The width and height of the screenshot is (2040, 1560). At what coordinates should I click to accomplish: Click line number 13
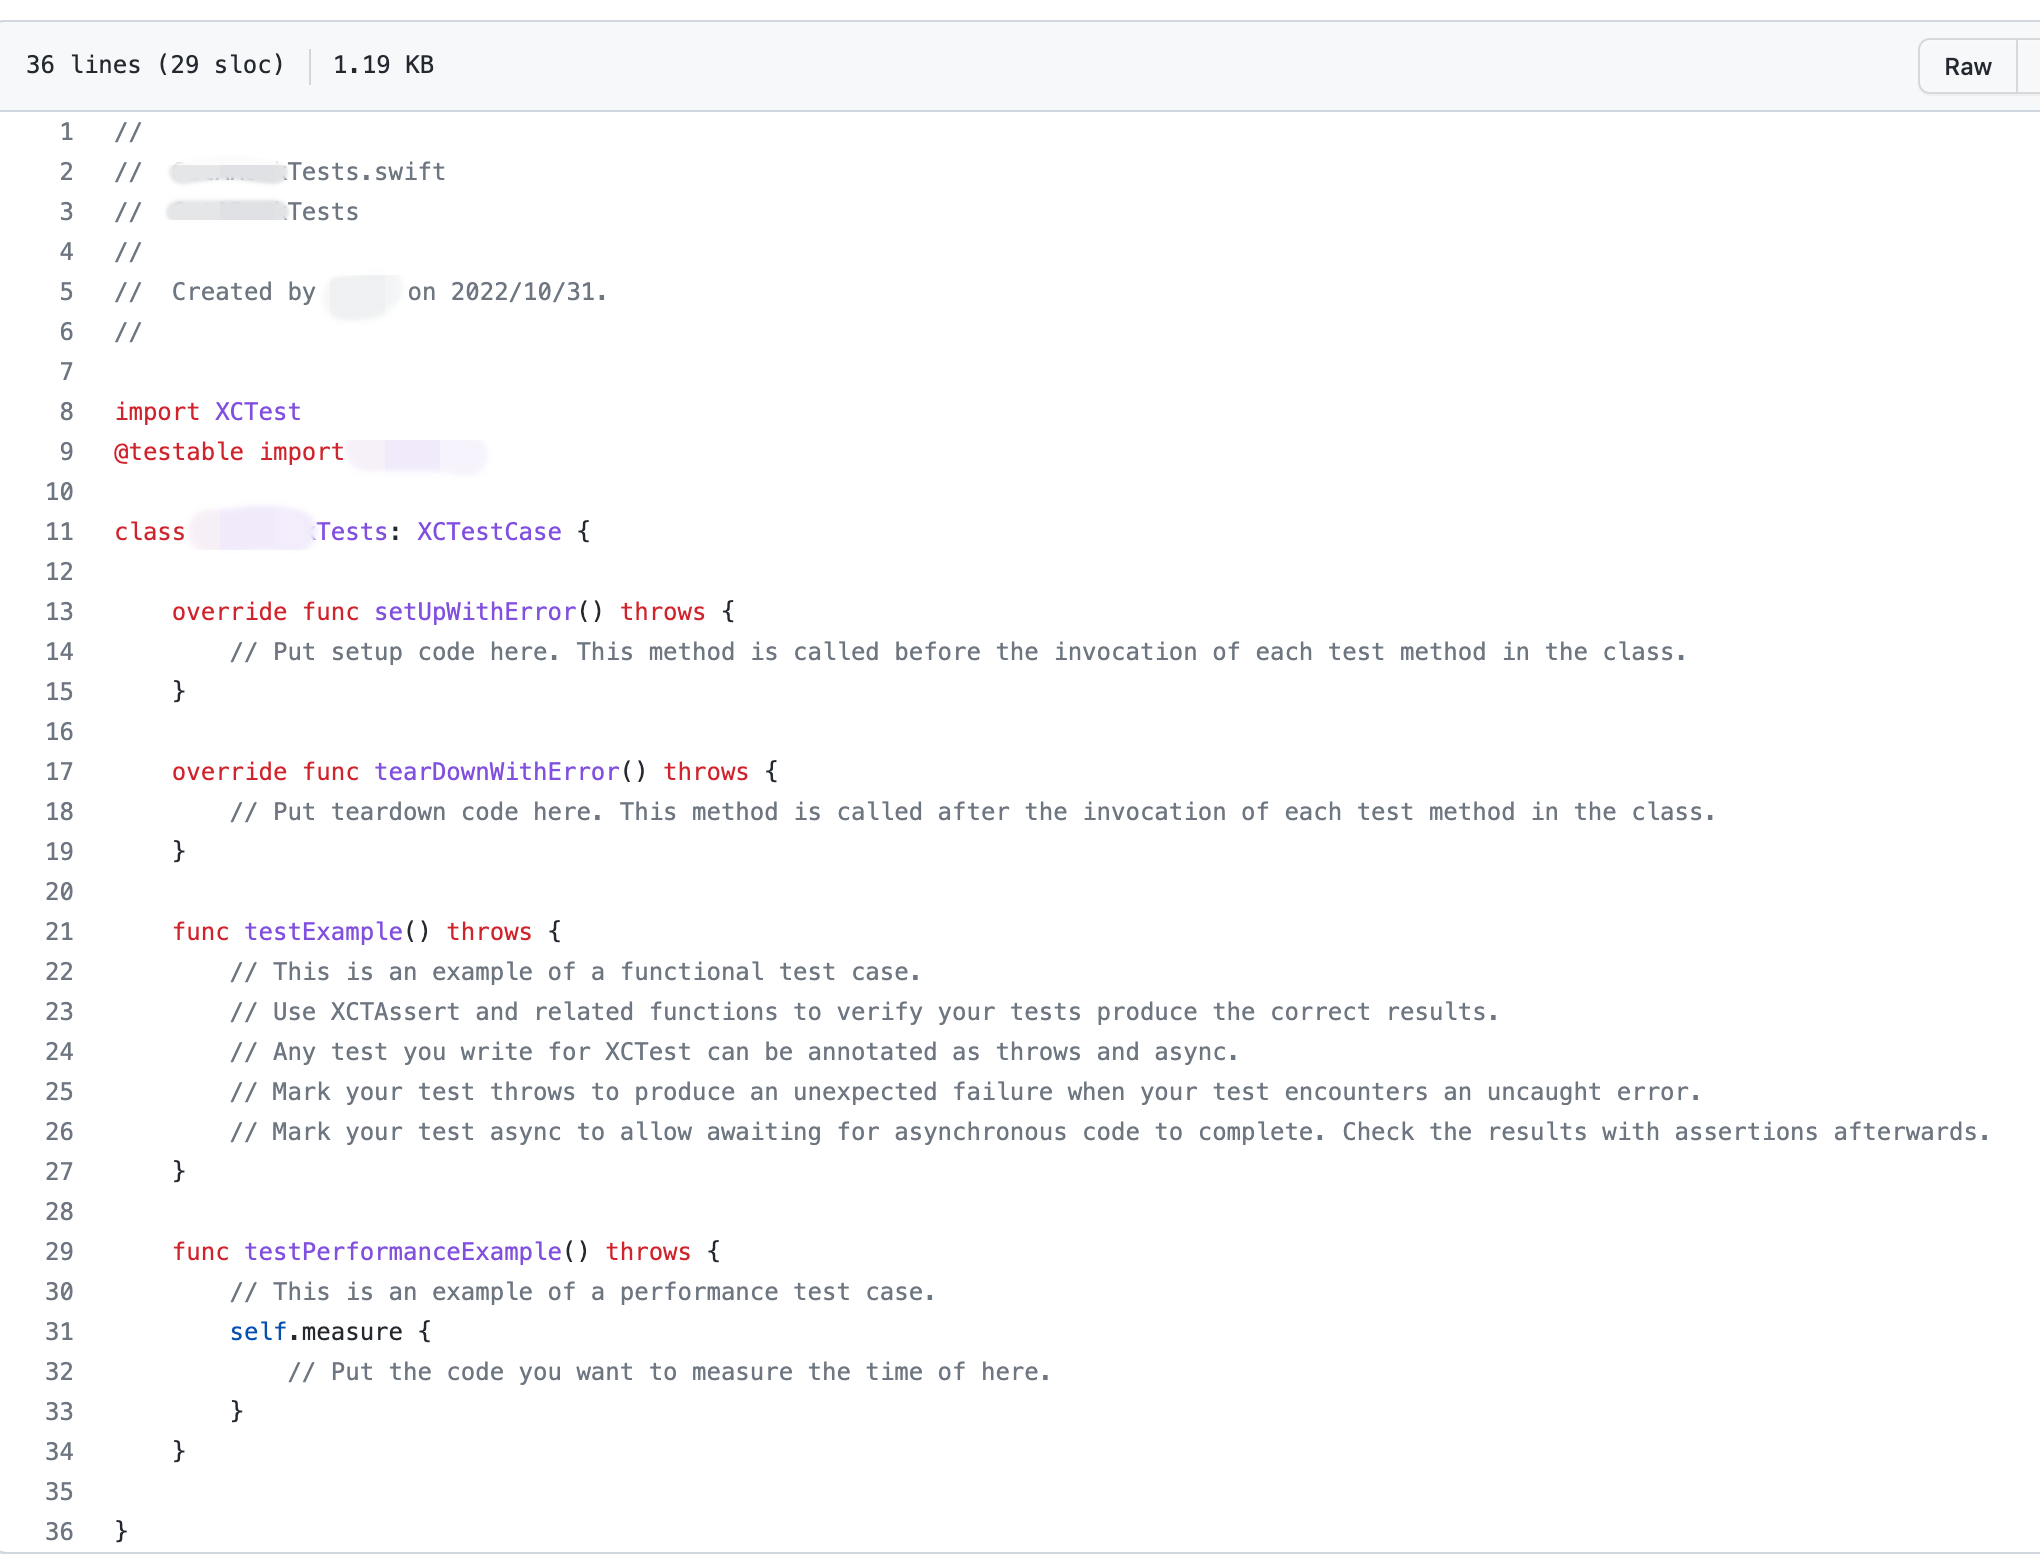(60, 612)
